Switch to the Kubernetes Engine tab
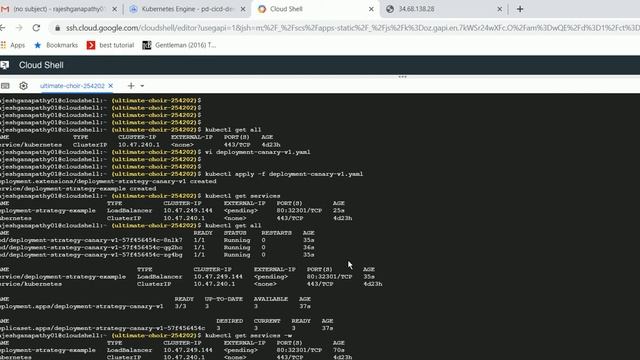This screenshot has height=360, width=640. (x=187, y=9)
